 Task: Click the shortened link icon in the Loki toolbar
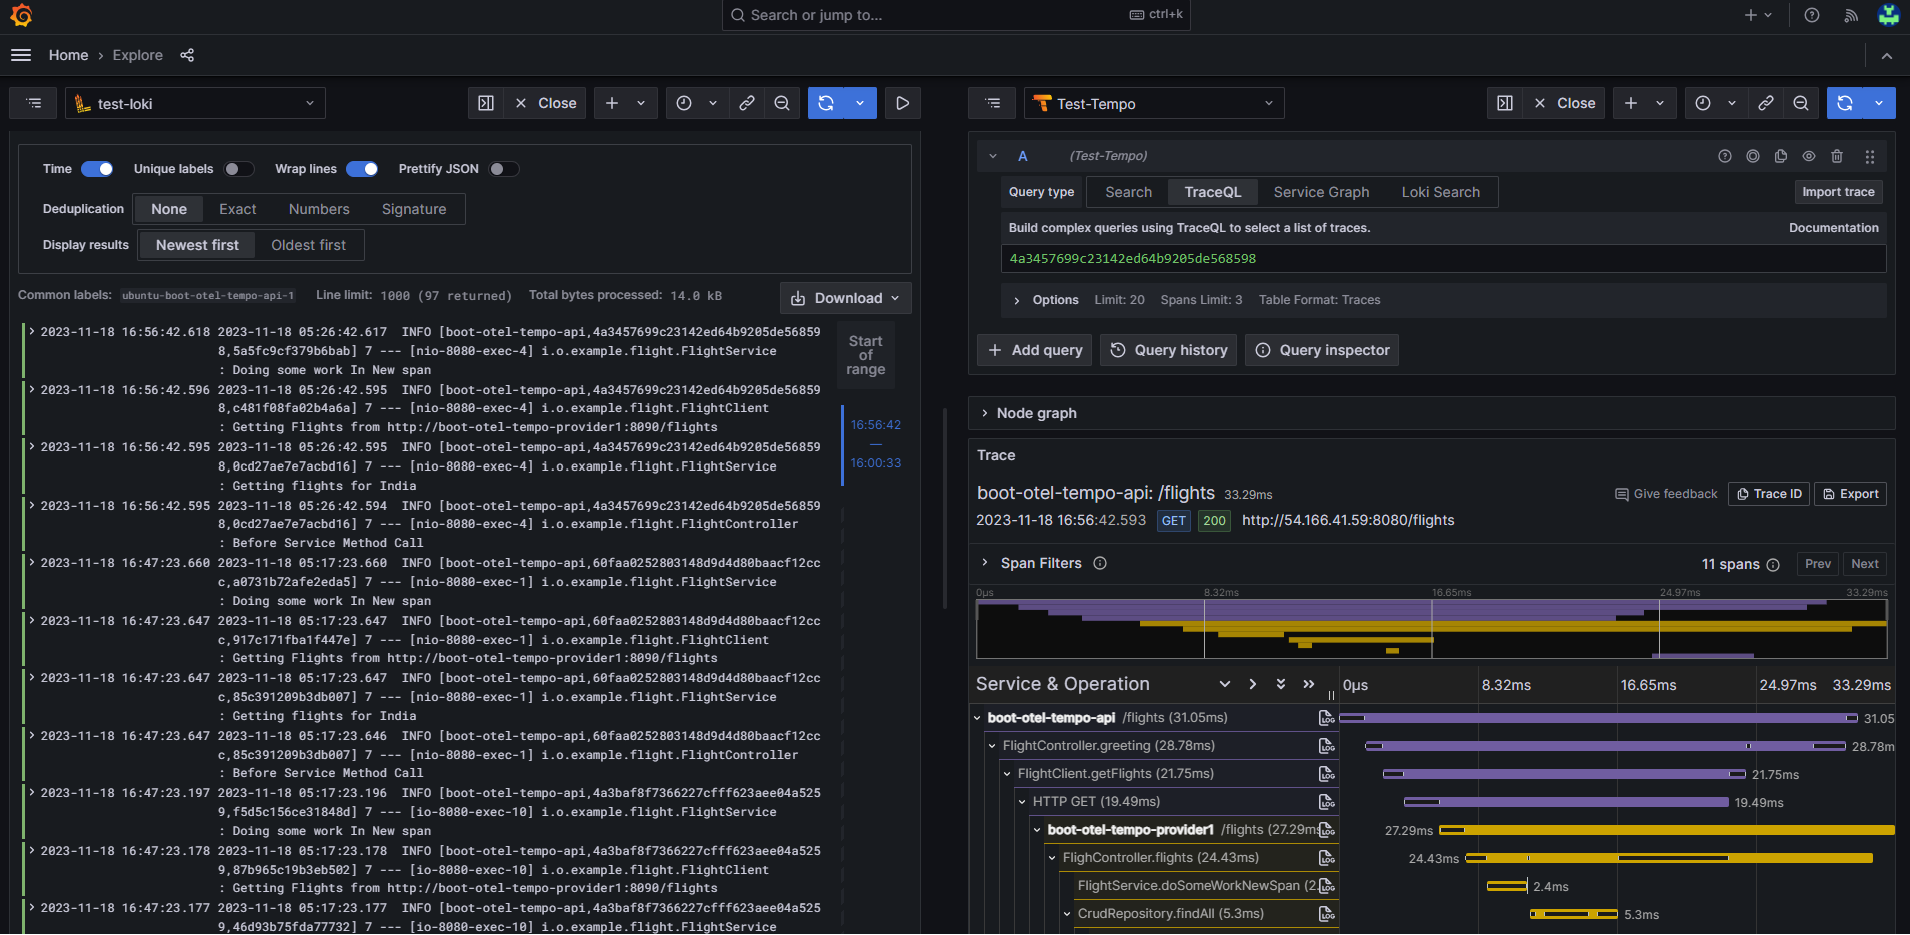(747, 102)
